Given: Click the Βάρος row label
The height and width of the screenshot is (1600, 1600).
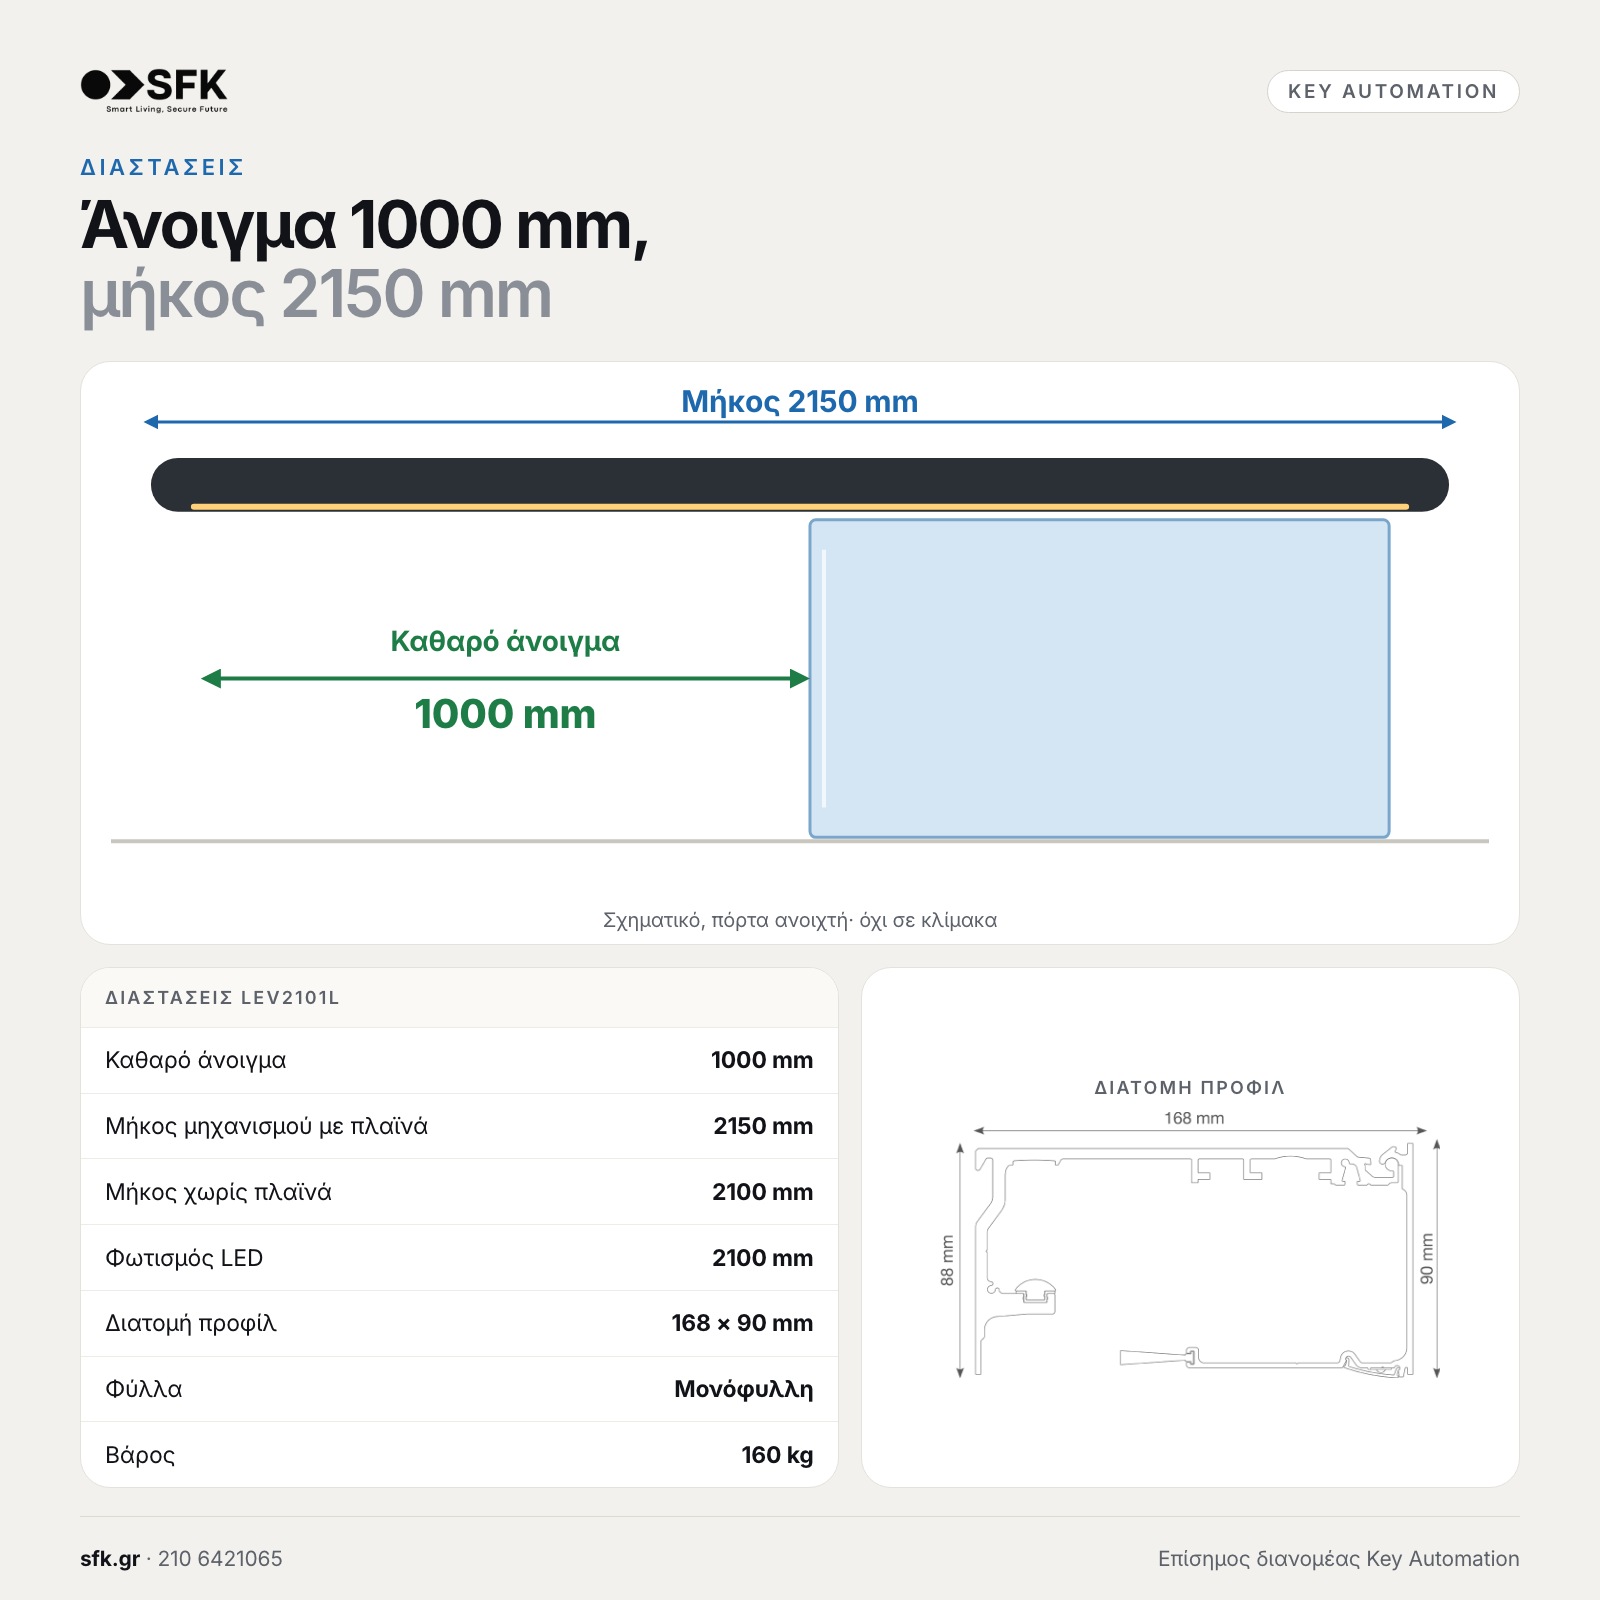Looking at the screenshot, I should tap(140, 1455).
